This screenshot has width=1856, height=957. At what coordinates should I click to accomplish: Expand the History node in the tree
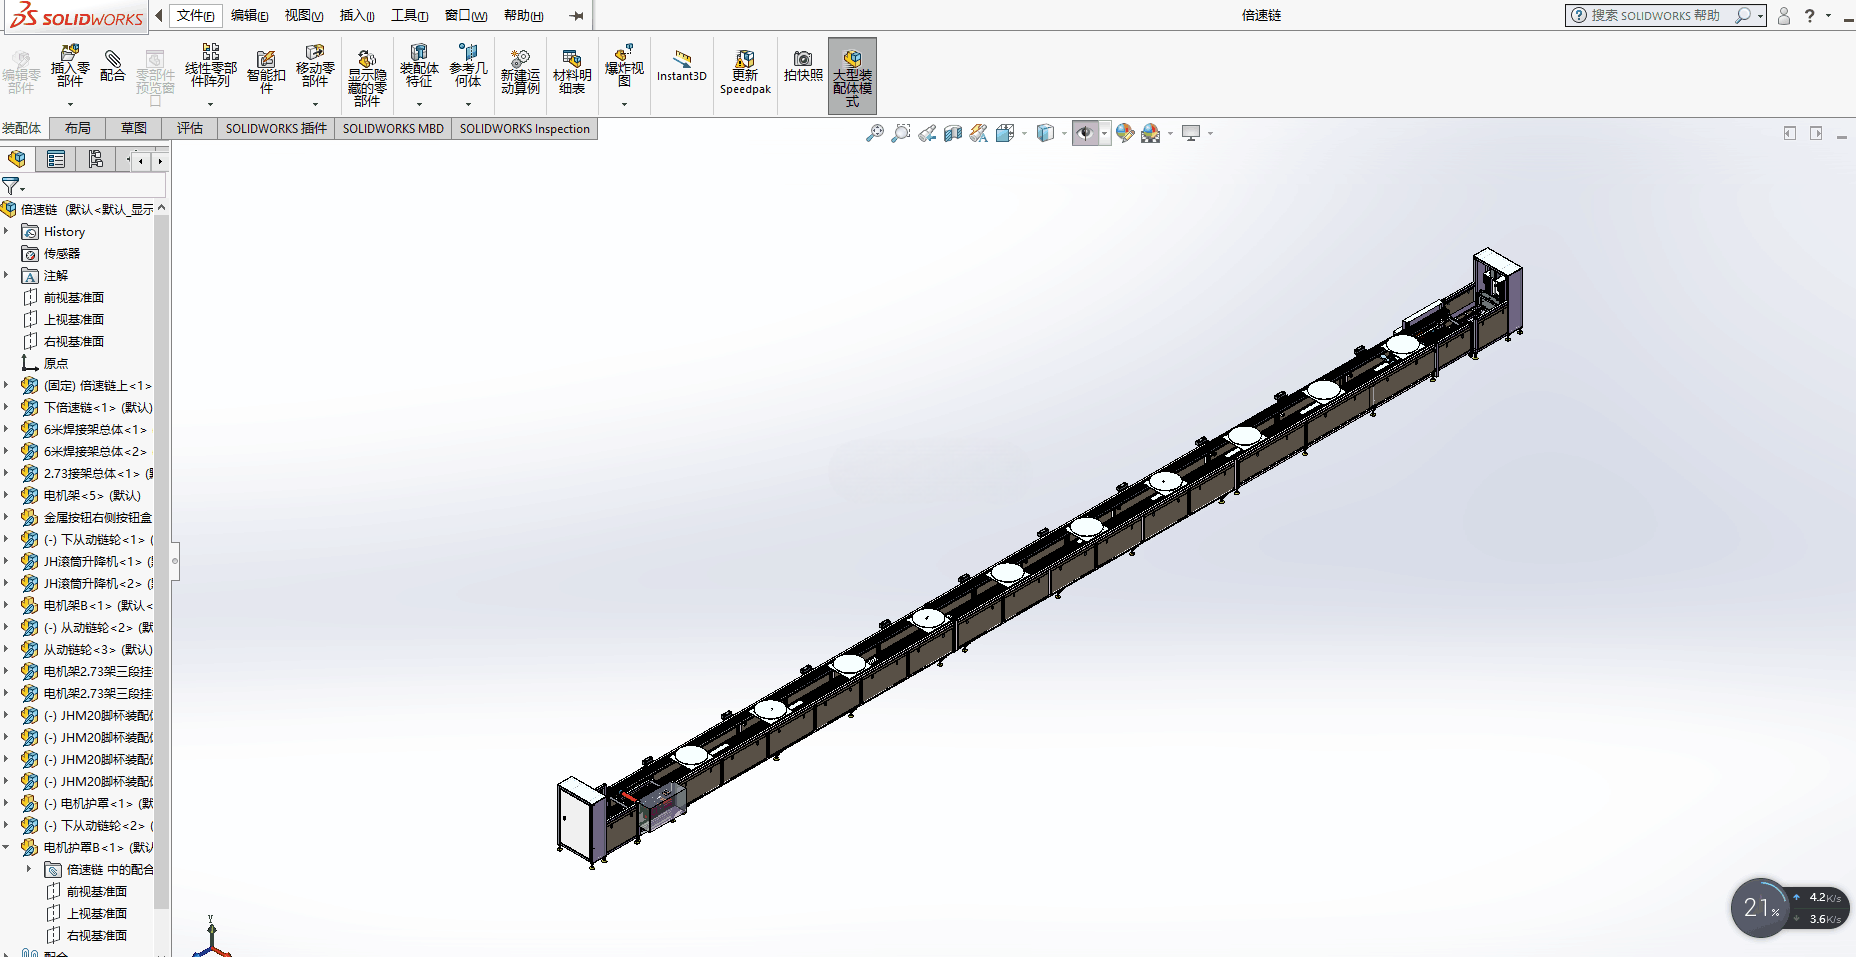coord(6,231)
